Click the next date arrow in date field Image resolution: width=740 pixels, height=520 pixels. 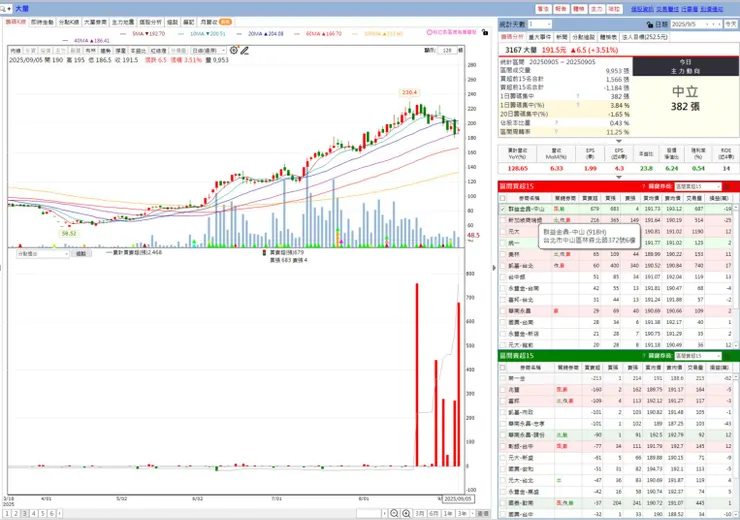(x=719, y=24)
